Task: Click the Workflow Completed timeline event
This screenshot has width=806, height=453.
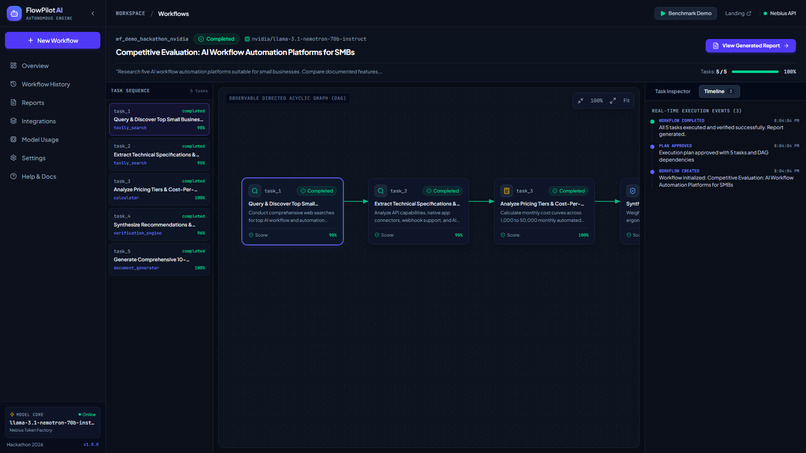Action: [725, 128]
